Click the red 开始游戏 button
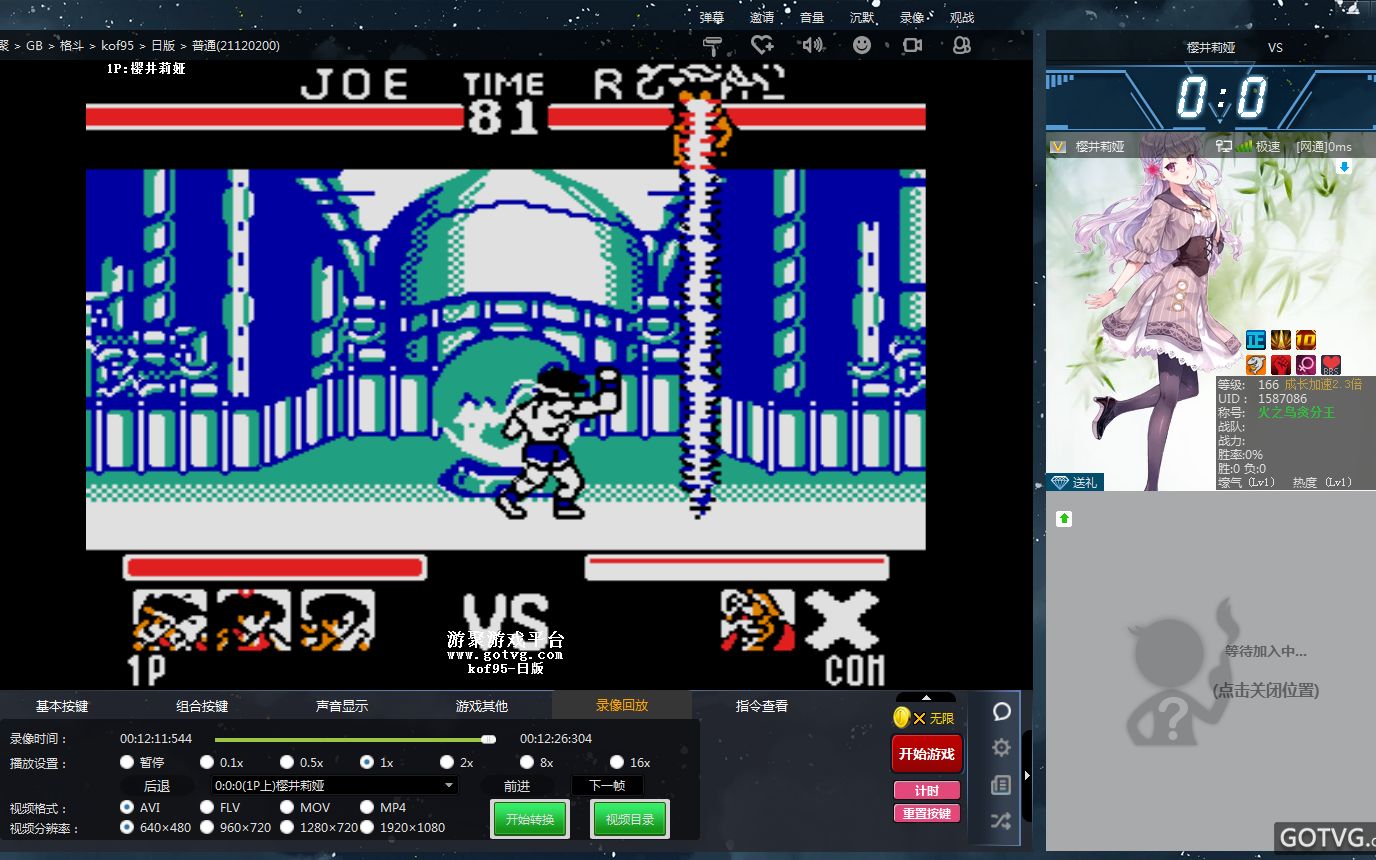The image size is (1376, 860). click(x=927, y=754)
